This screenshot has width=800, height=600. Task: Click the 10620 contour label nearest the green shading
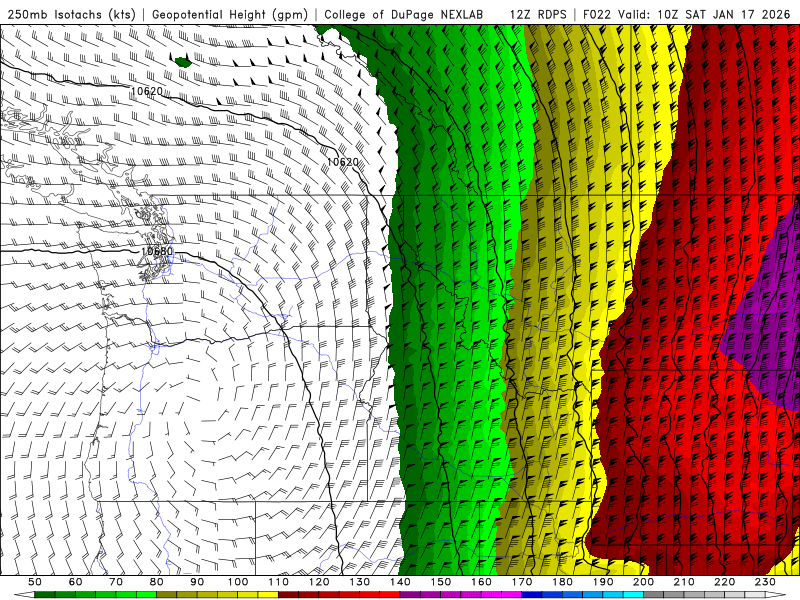(x=342, y=162)
